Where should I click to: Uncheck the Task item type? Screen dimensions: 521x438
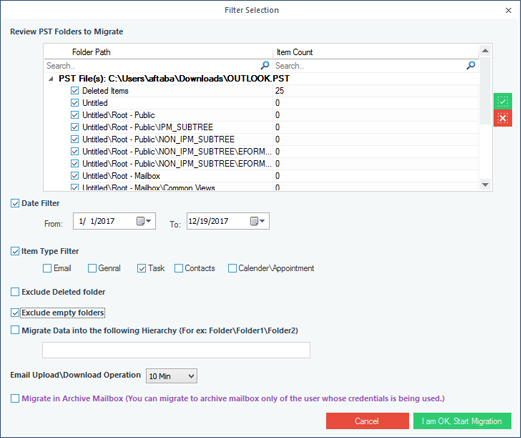pos(142,268)
